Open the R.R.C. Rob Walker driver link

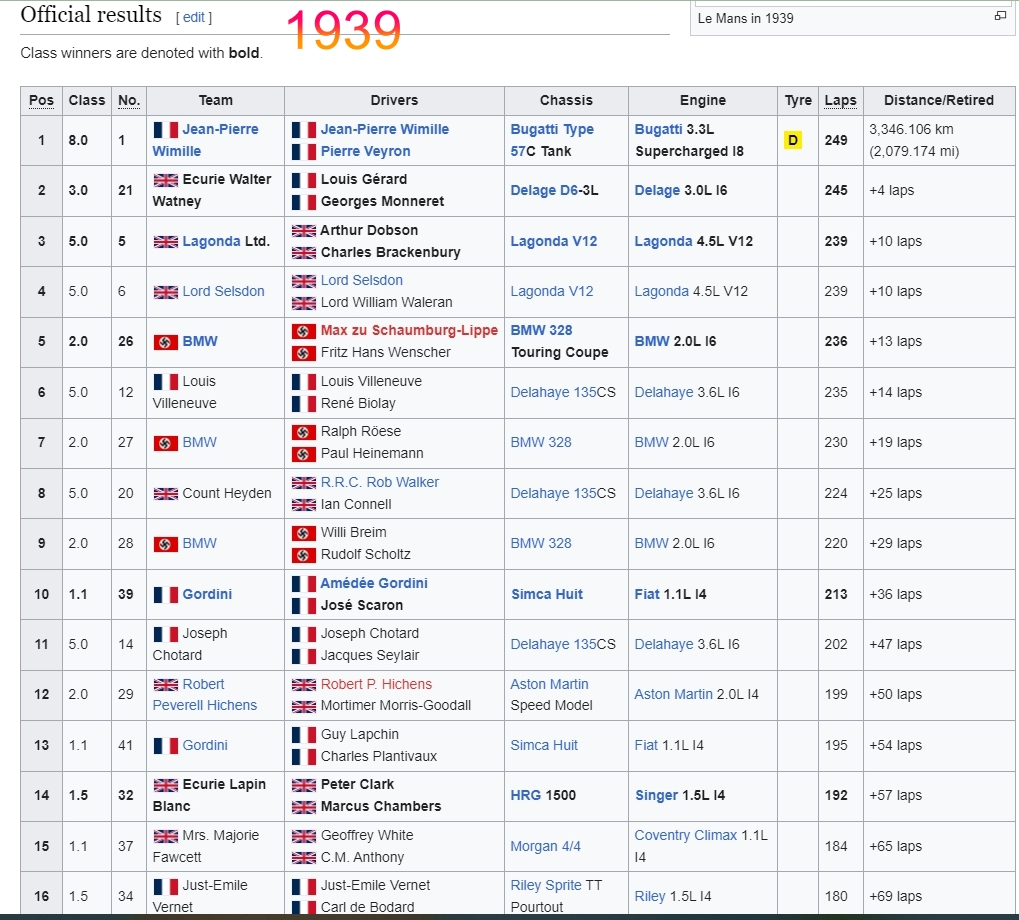coord(380,483)
